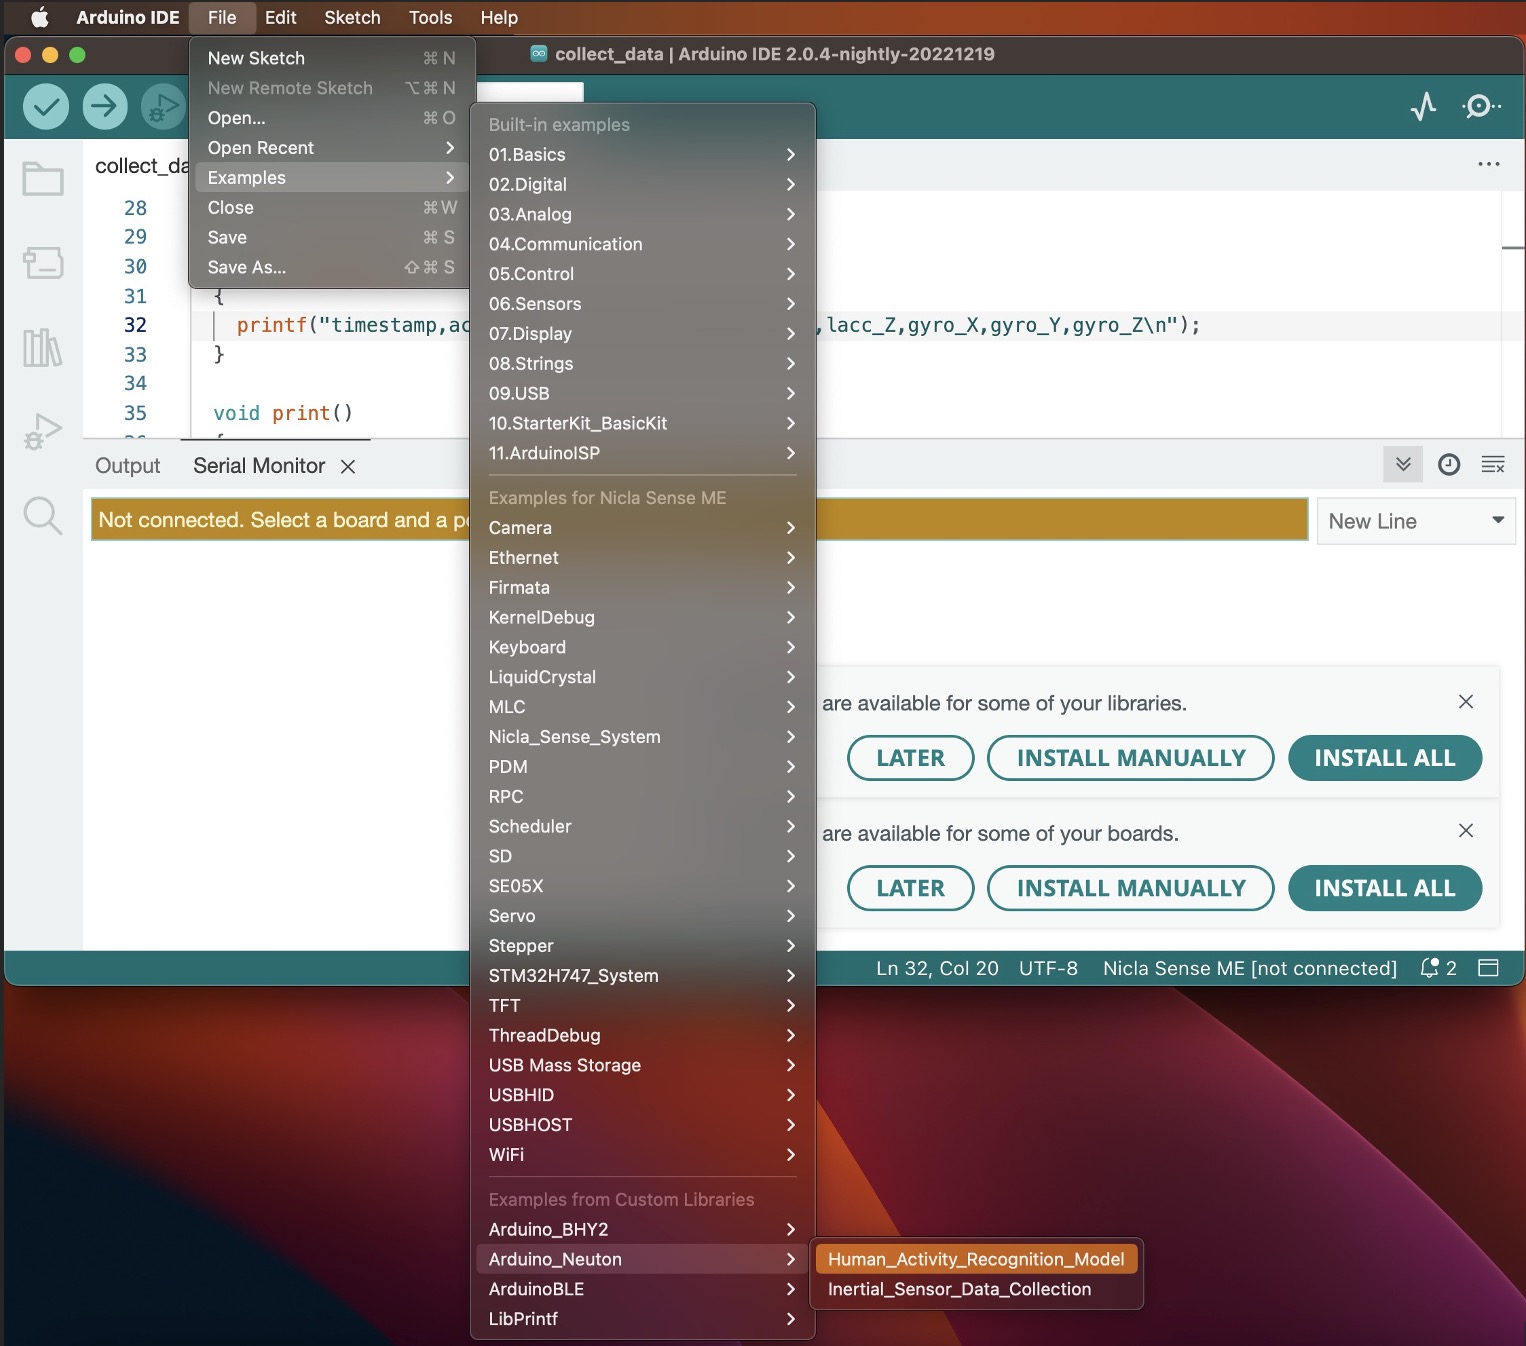
Task: Click the Ln 32, Col 20 indicator
Action: click(x=937, y=968)
